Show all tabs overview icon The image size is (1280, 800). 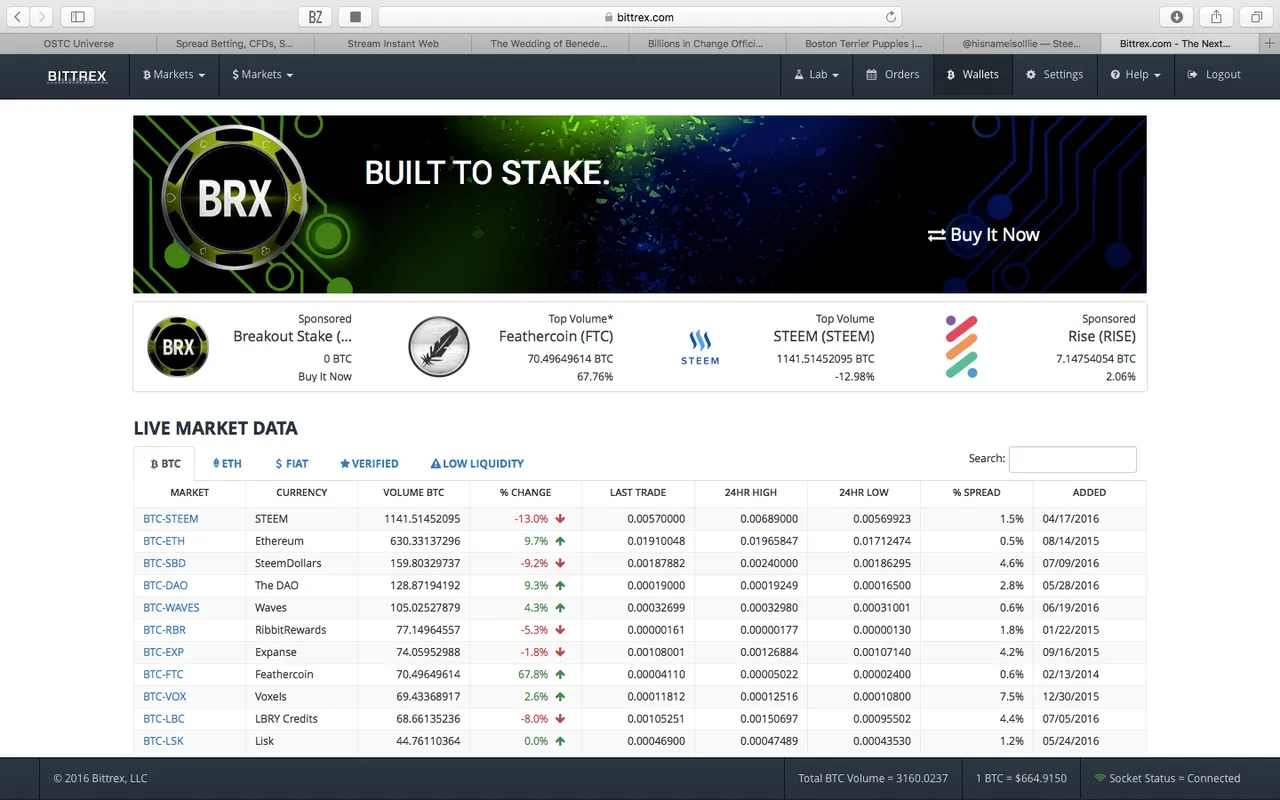pos(1256,17)
